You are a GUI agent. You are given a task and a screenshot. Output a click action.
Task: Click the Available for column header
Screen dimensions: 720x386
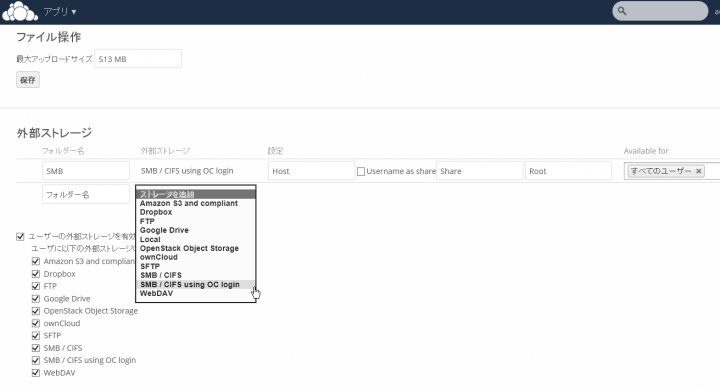point(646,151)
